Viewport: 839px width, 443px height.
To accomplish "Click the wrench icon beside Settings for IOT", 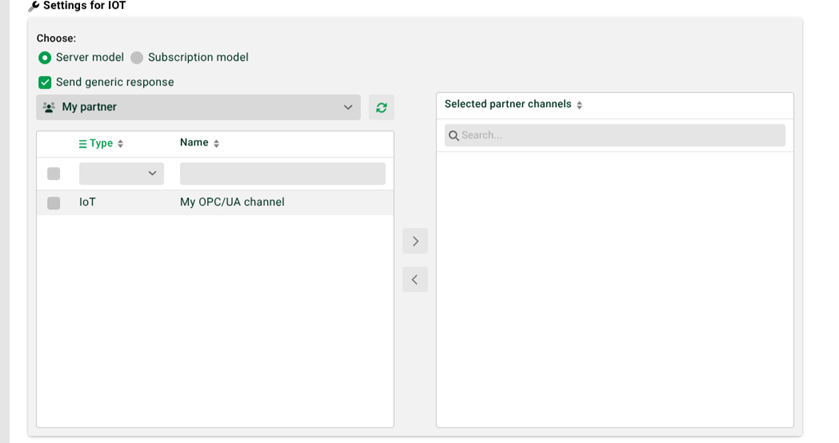I will coord(34,6).
